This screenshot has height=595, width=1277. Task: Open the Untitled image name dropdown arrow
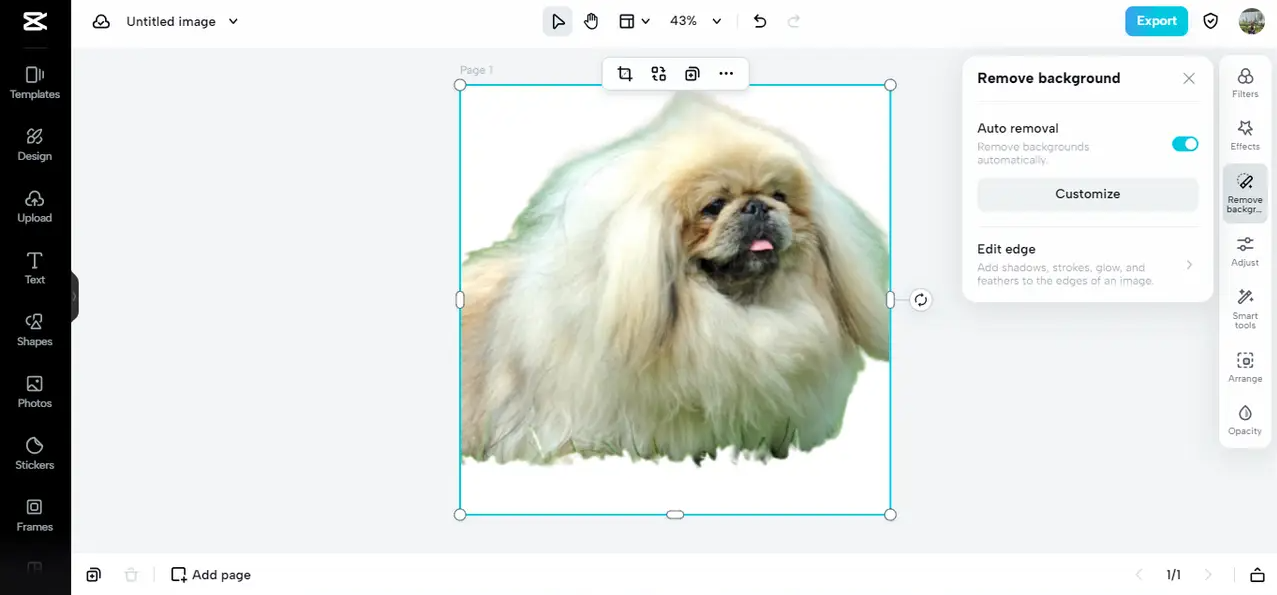(233, 21)
